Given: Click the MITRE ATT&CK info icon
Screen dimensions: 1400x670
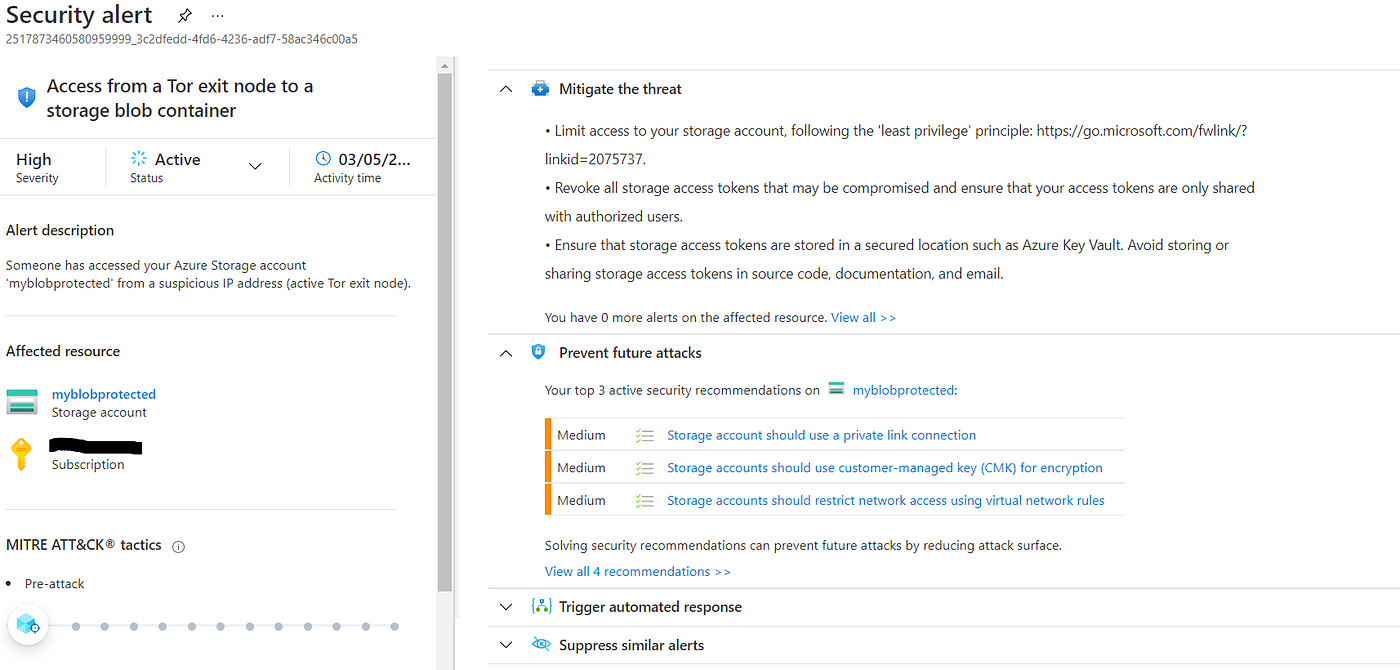Looking at the screenshot, I should [178, 546].
